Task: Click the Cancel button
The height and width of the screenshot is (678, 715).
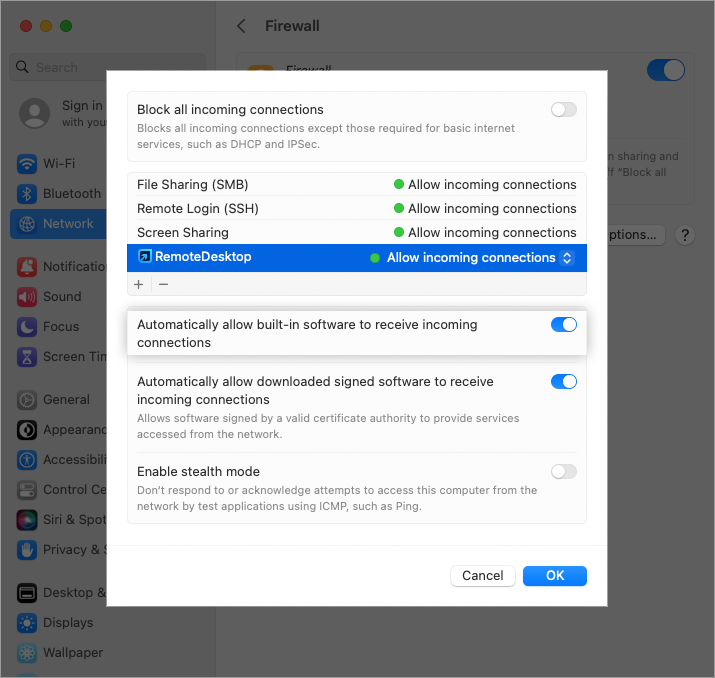Action: pos(483,576)
